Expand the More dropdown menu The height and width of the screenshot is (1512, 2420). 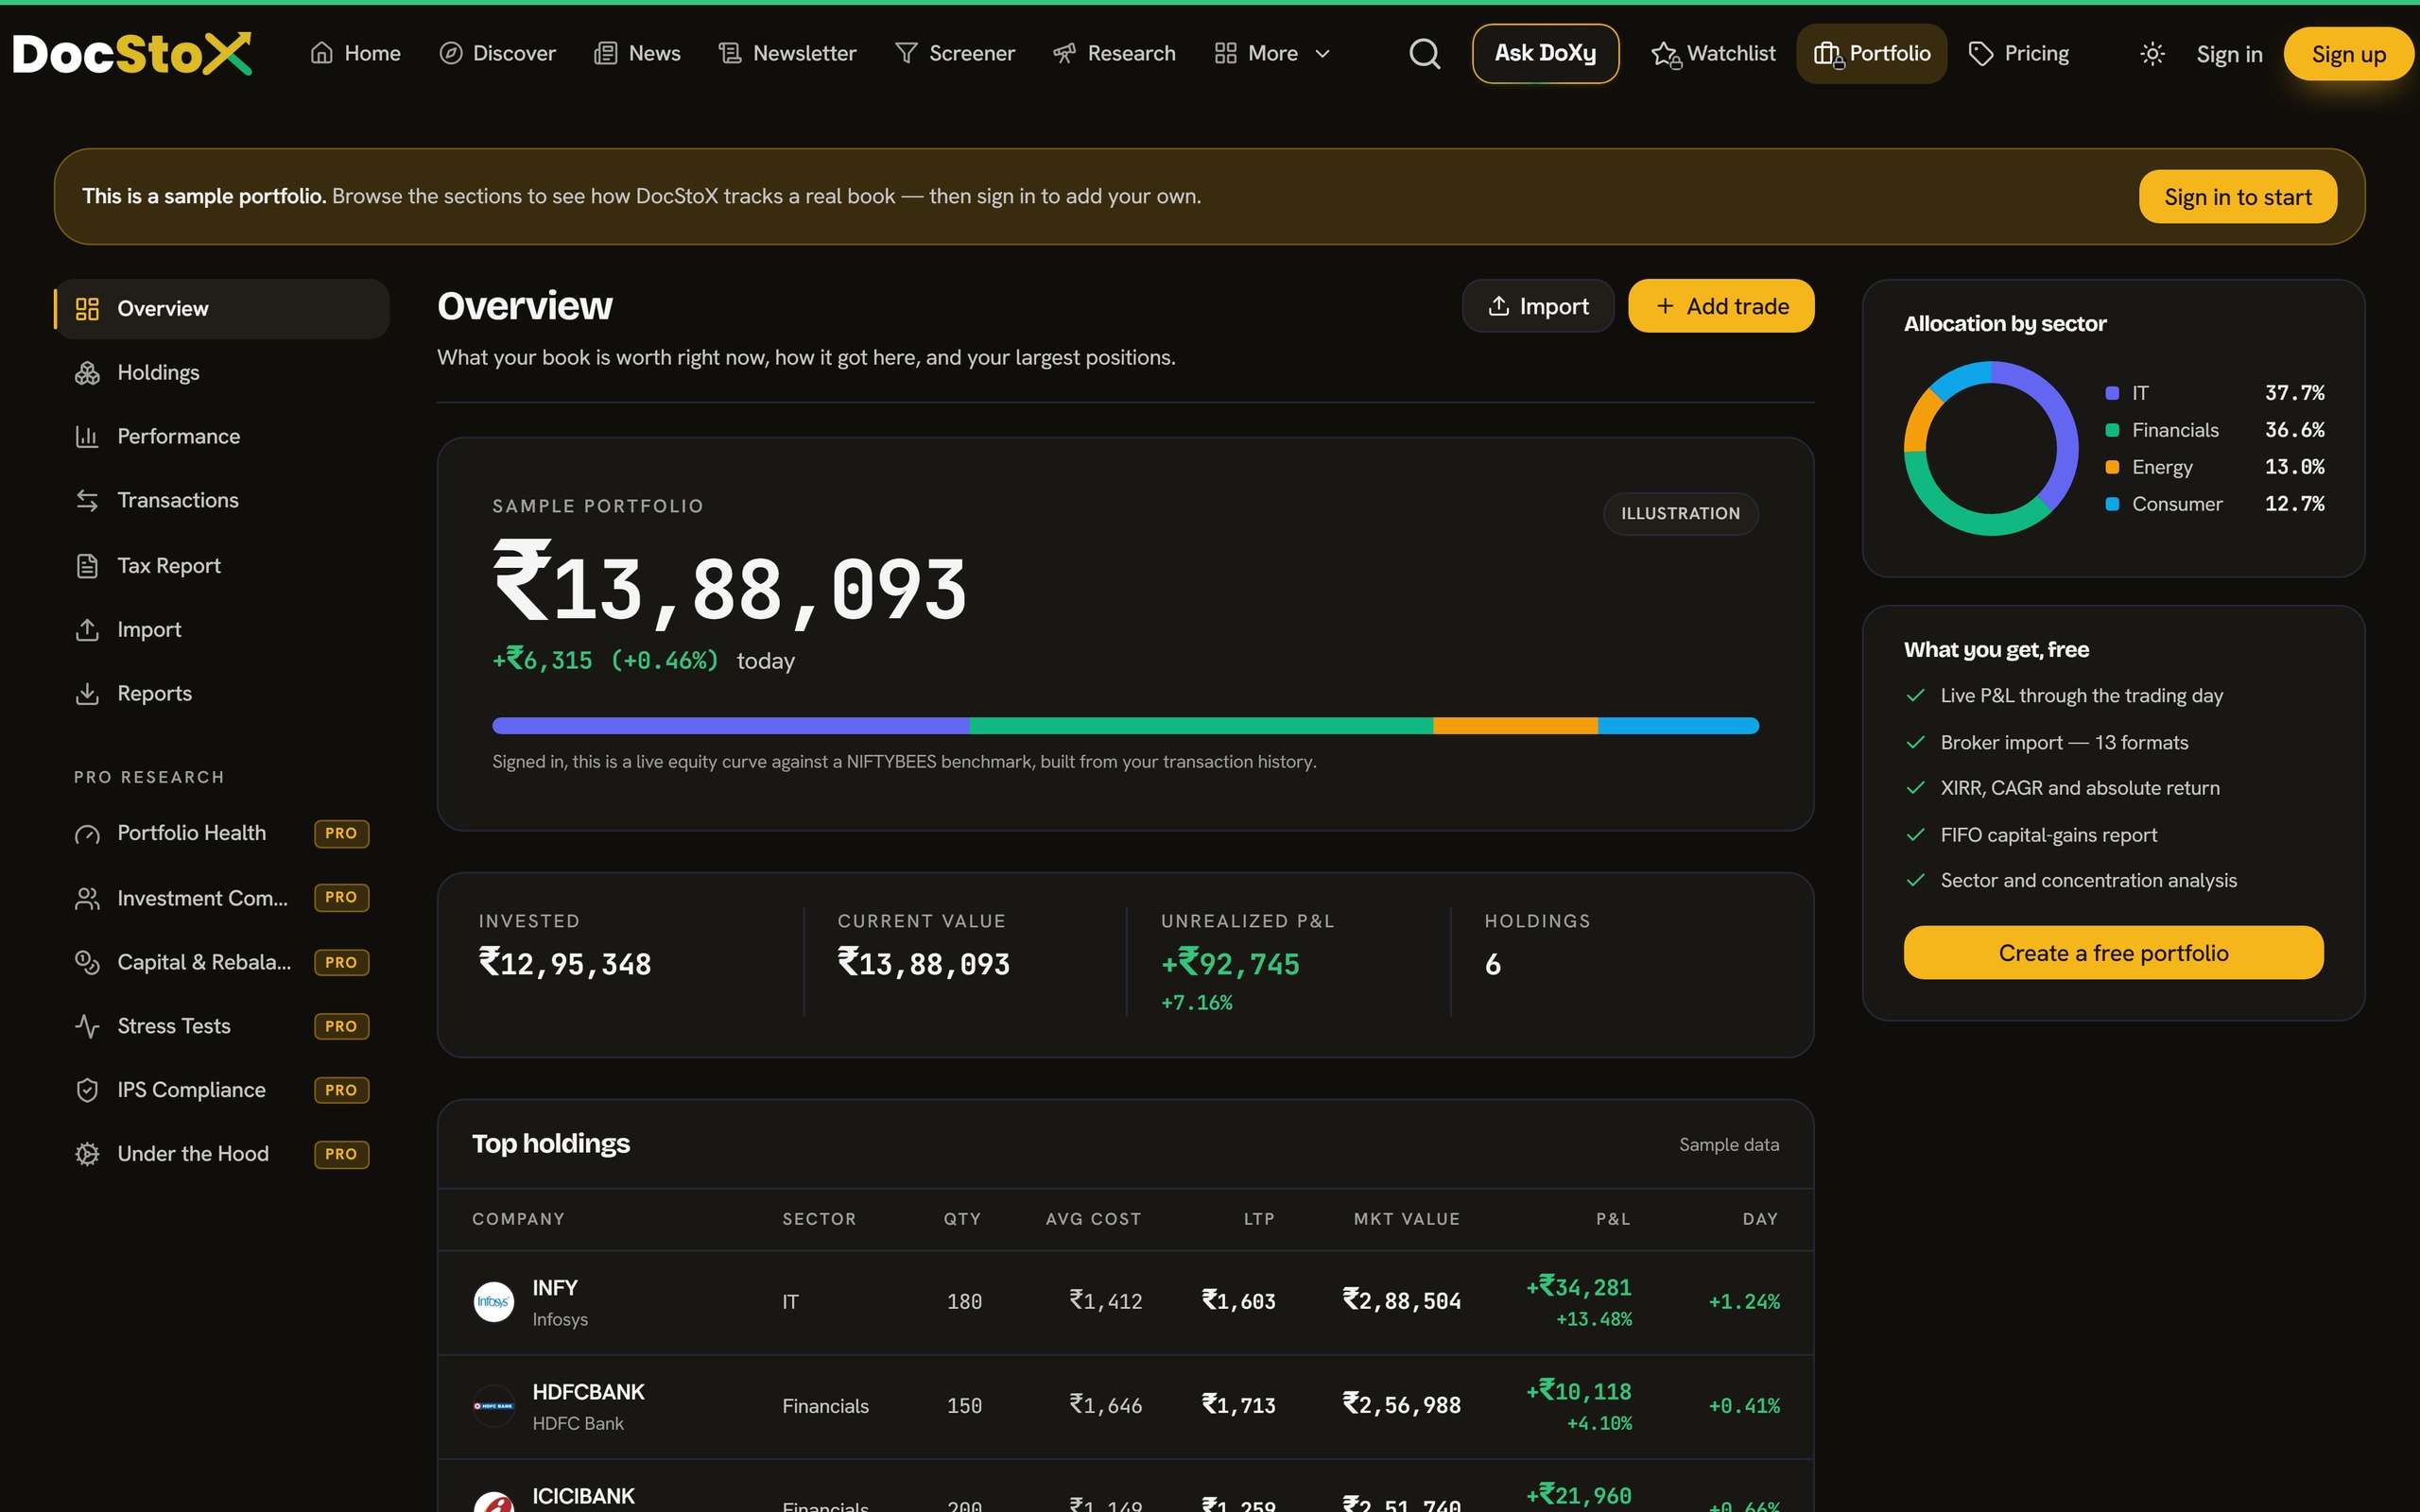(x=1272, y=53)
